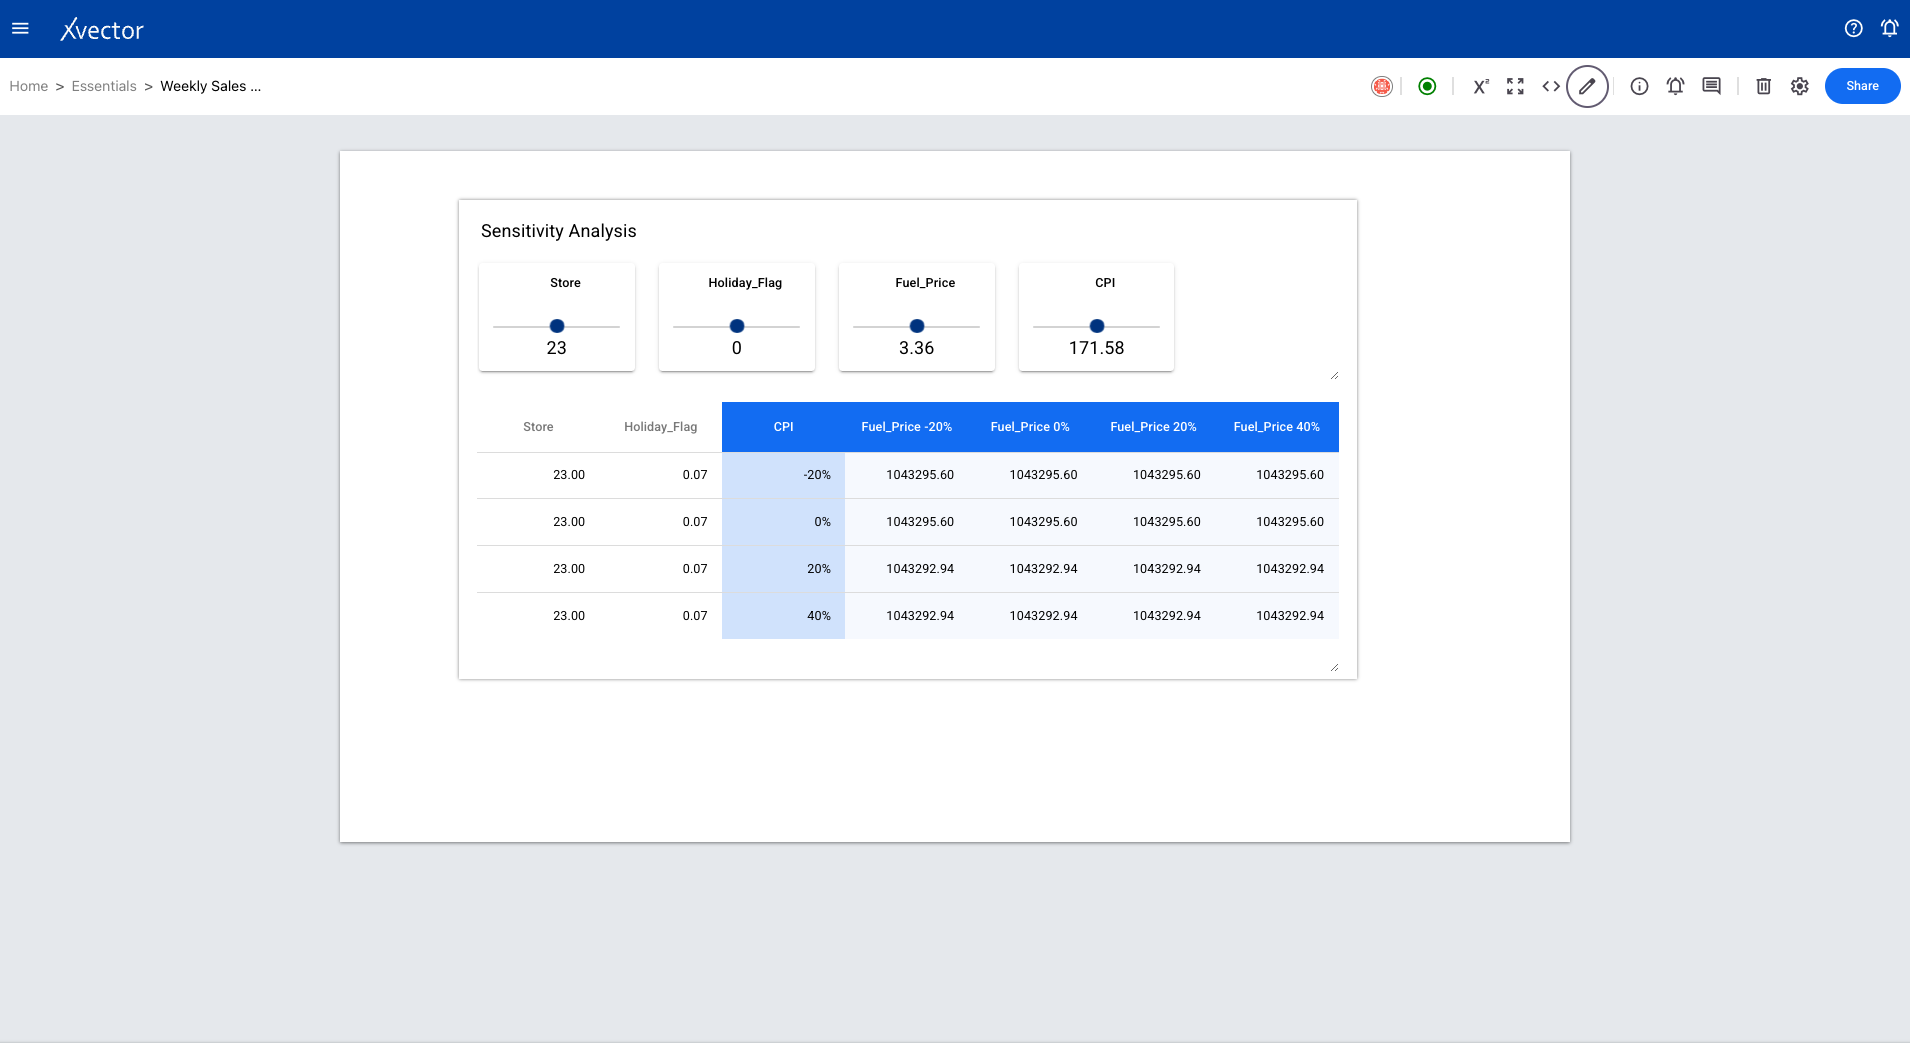This screenshot has height=1043, width=1910.
Task: Click the CPI slider handle
Action: (x=1097, y=326)
